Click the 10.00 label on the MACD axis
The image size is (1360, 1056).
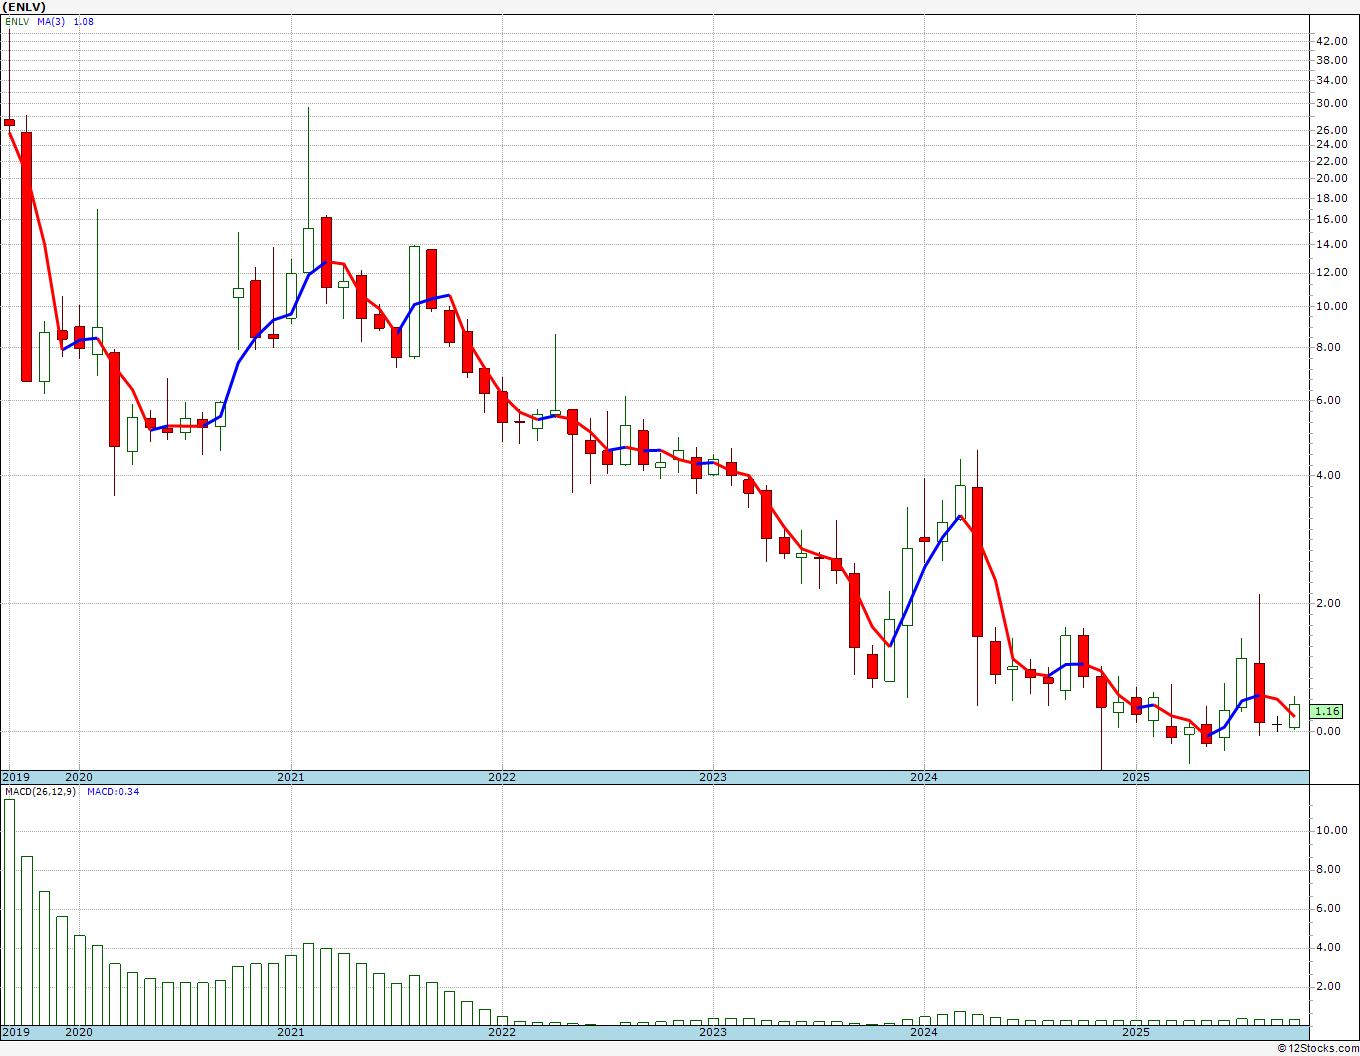click(x=1330, y=830)
